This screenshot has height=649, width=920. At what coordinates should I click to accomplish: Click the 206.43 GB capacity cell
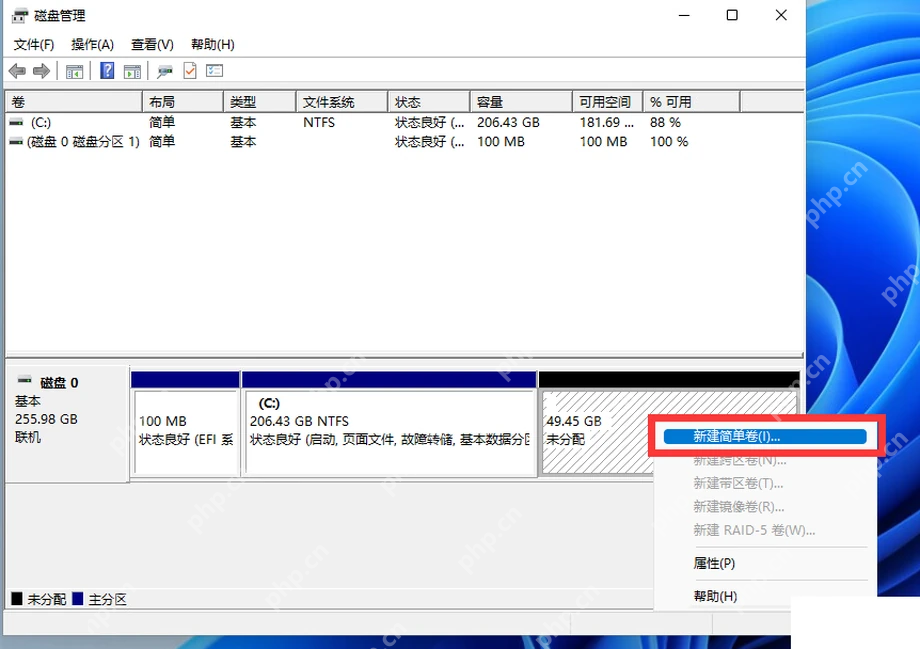(508, 122)
